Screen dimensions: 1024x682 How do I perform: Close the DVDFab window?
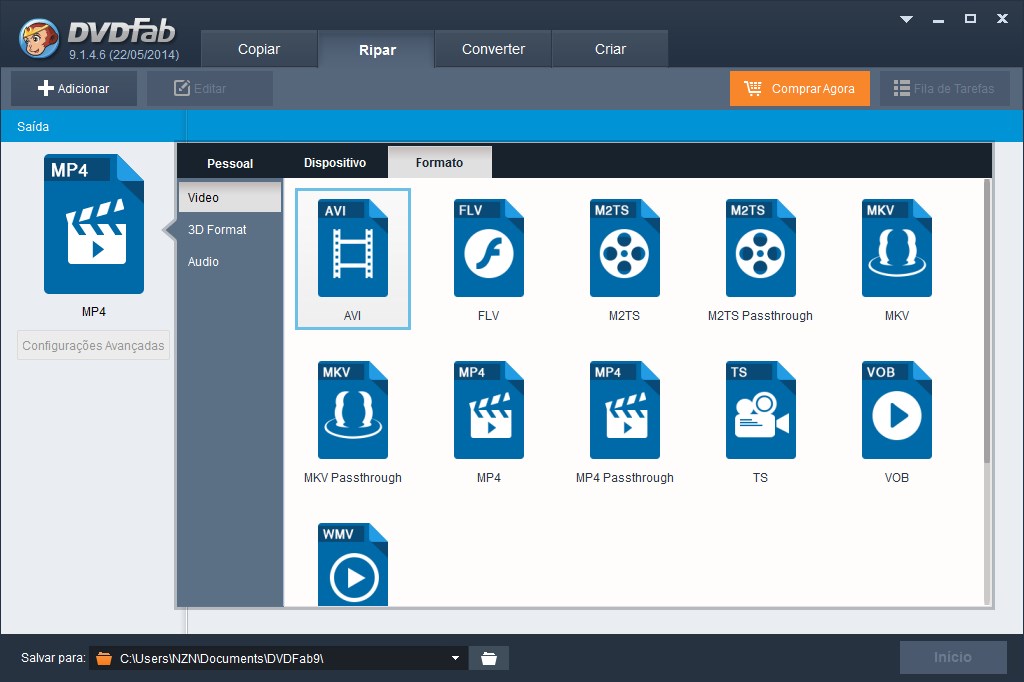(1002, 19)
